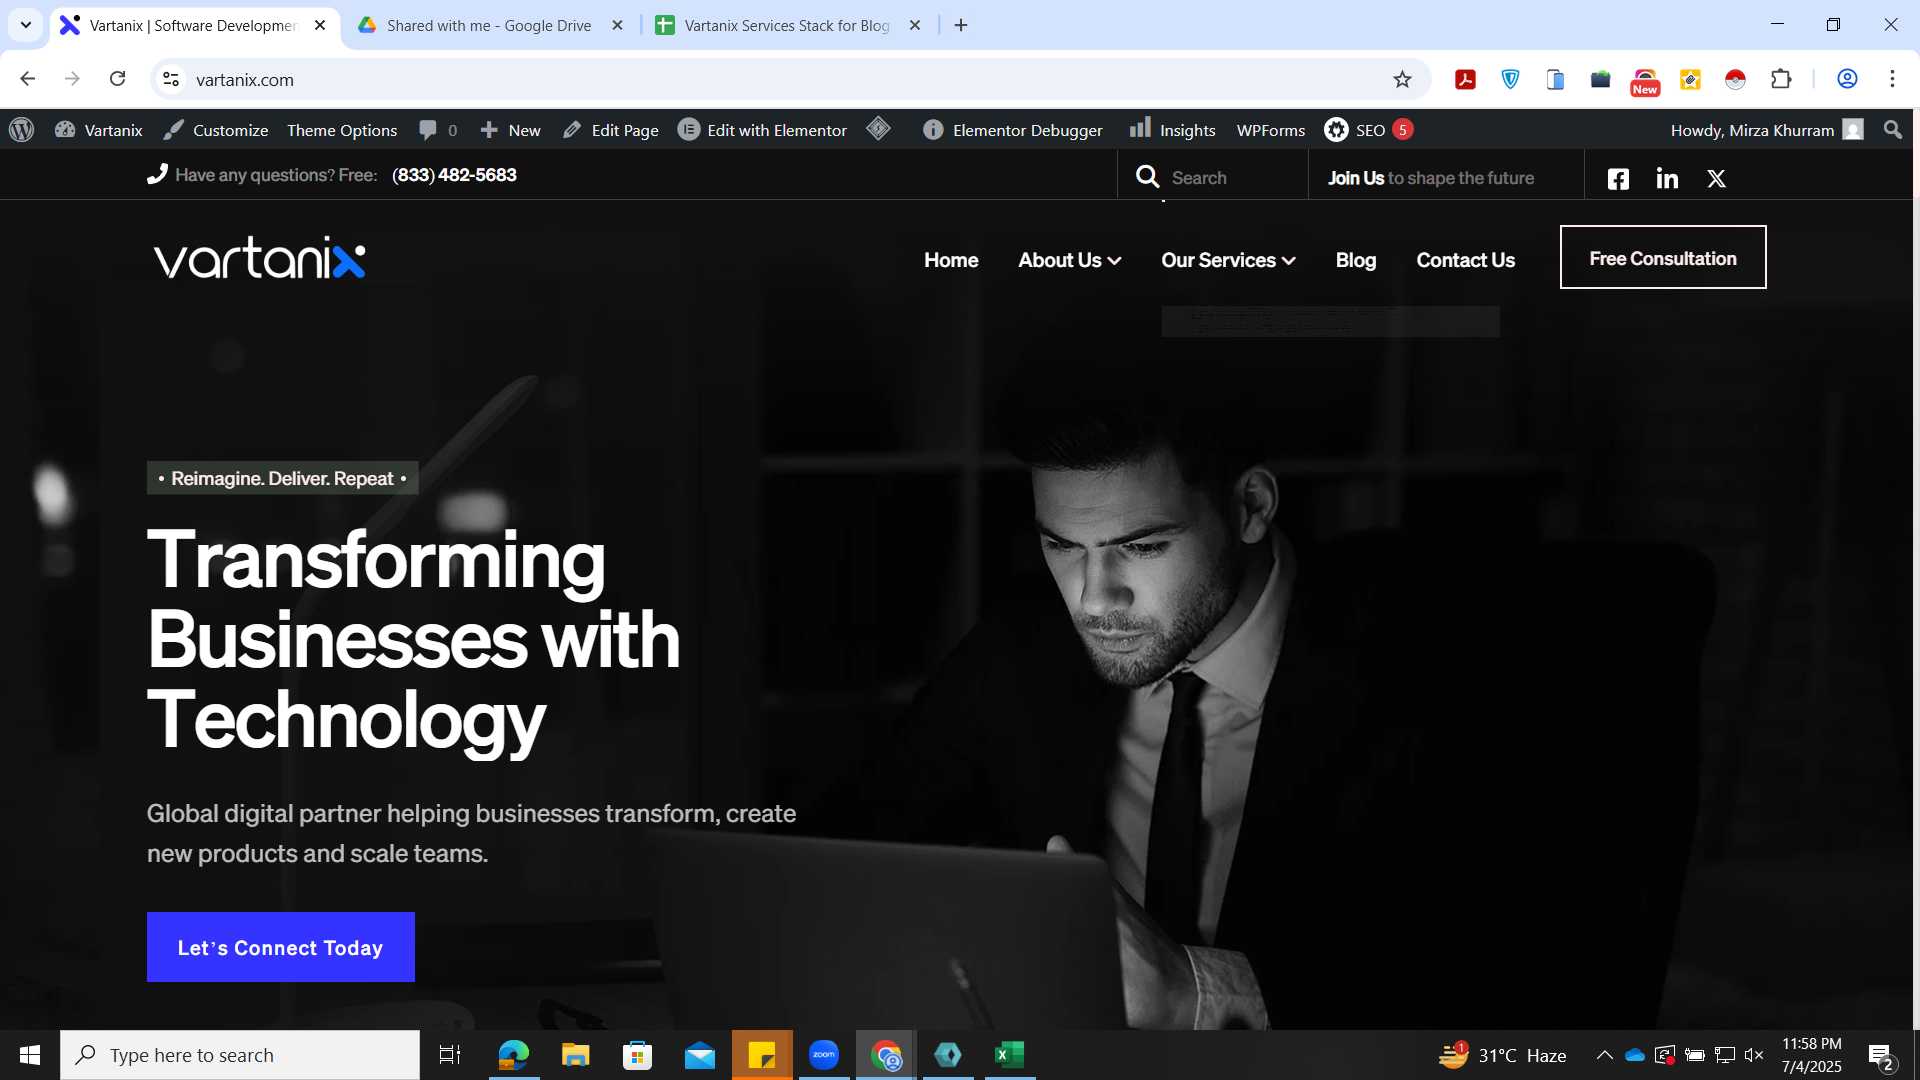
Task: Click the blue shield extension icon
Action: point(1510,79)
